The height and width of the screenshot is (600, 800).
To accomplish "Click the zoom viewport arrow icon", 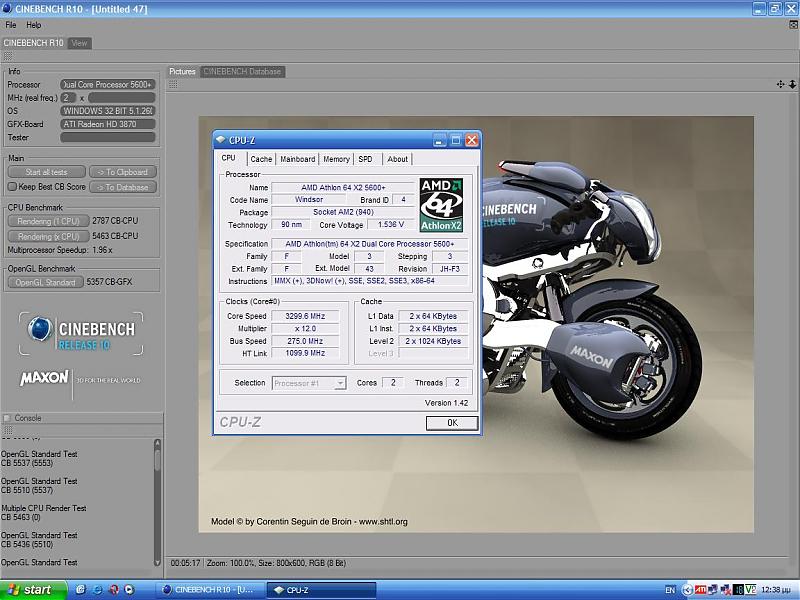I will pos(792,84).
